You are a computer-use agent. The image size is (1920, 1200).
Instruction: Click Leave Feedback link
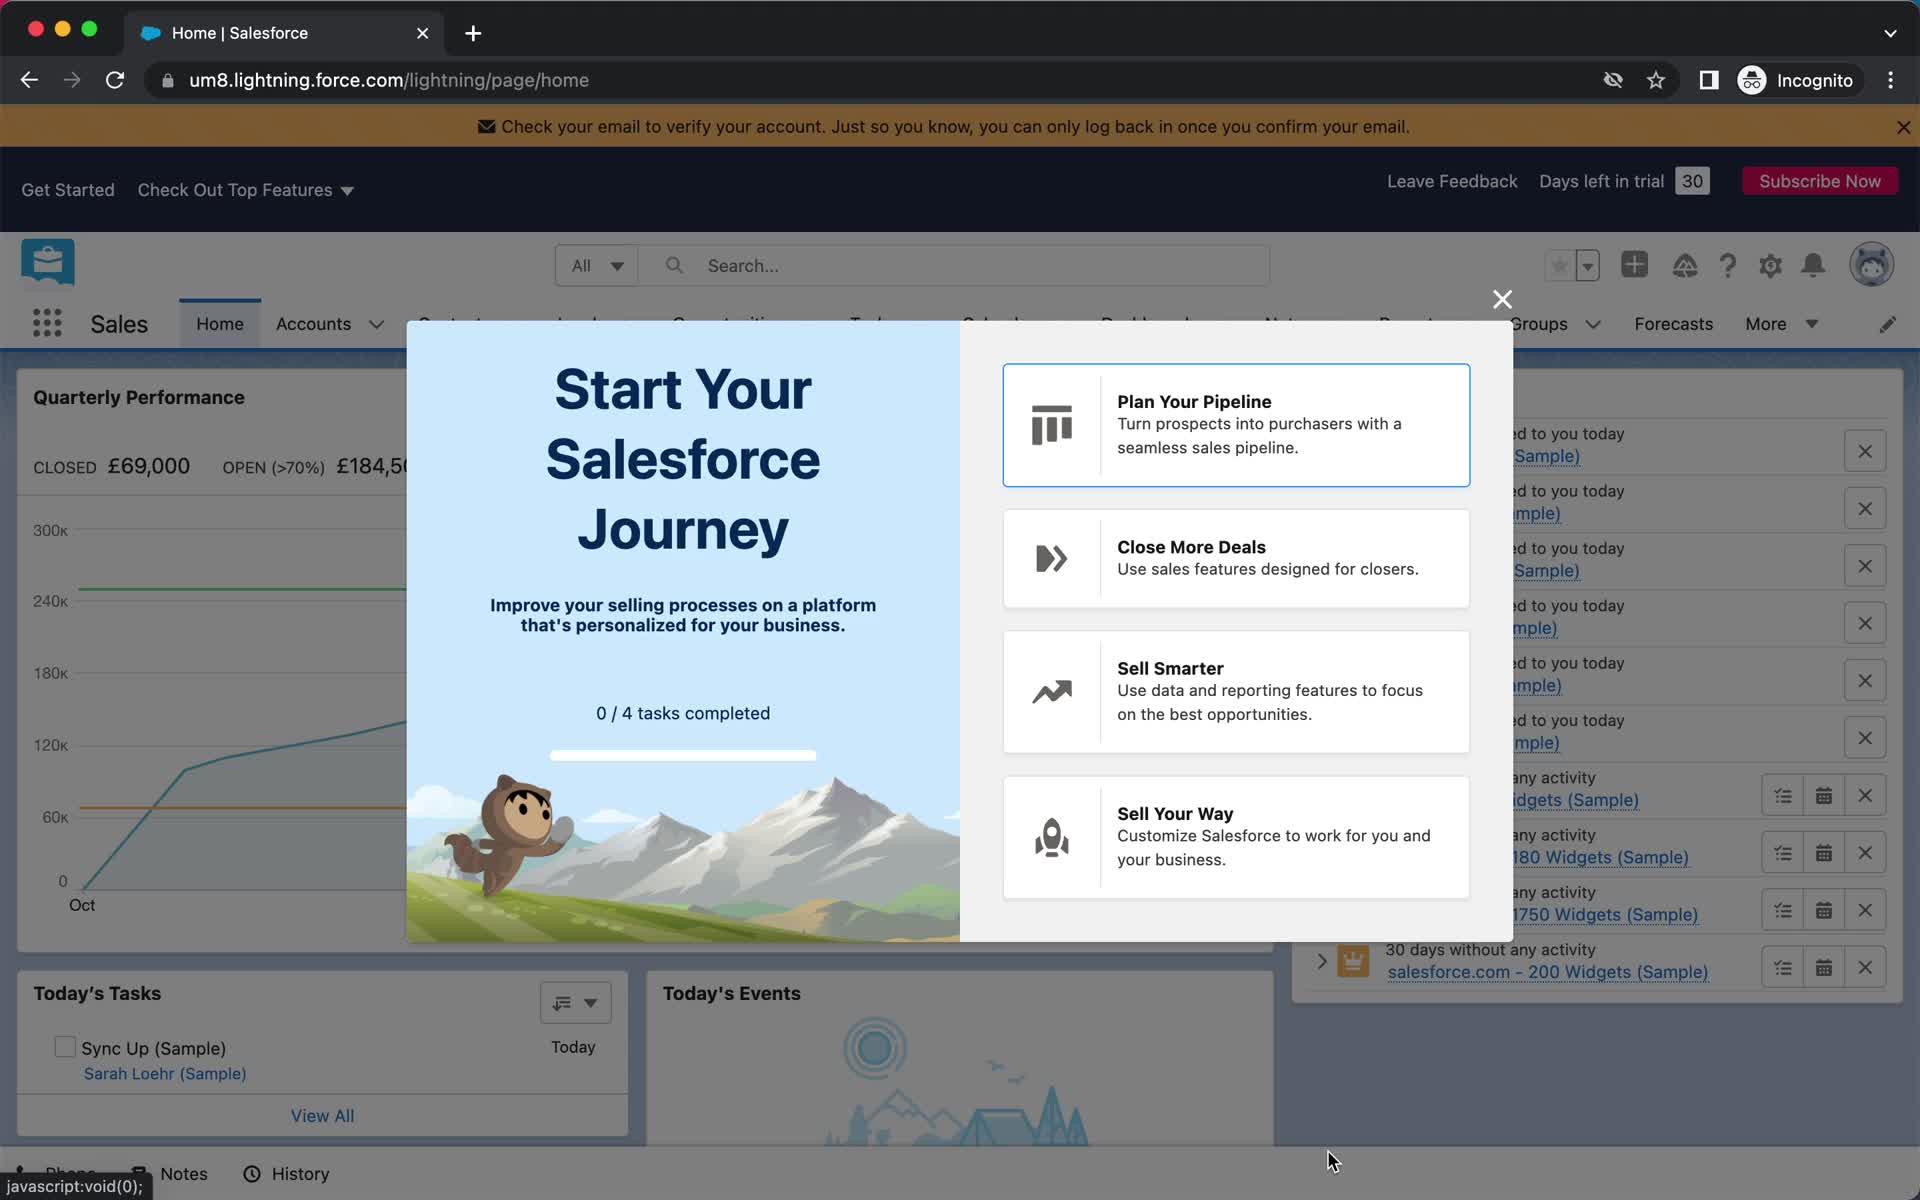[x=1451, y=181]
